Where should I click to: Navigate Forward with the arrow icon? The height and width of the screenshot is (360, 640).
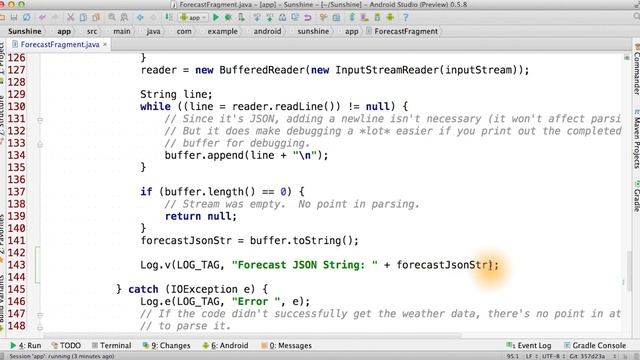[153, 18]
